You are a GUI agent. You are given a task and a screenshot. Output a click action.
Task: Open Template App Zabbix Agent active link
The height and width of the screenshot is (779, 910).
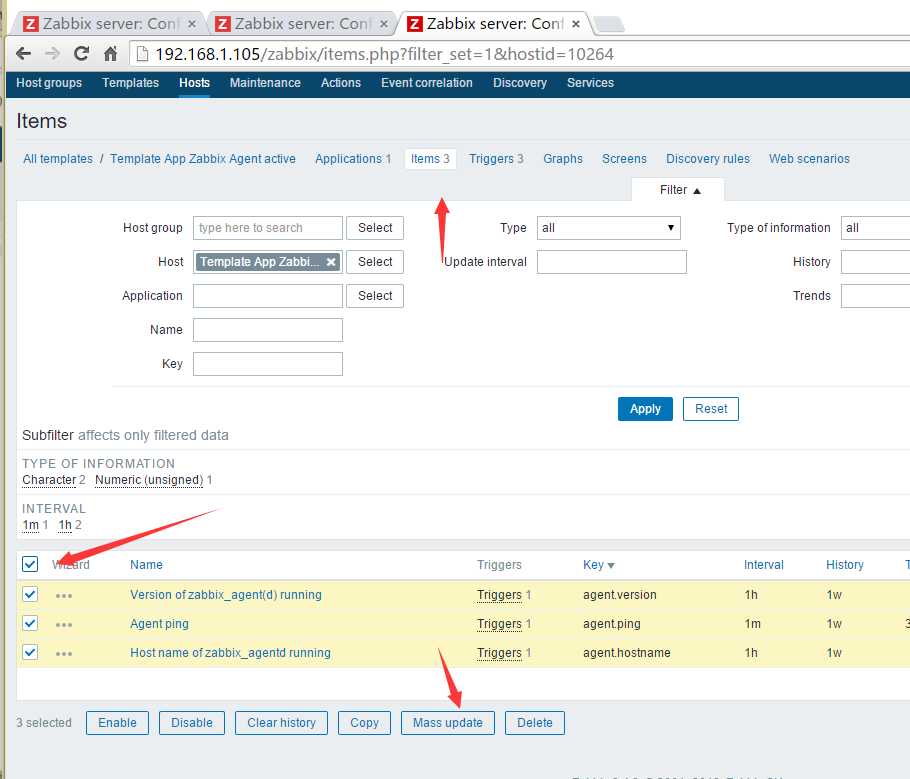tap(203, 158)
